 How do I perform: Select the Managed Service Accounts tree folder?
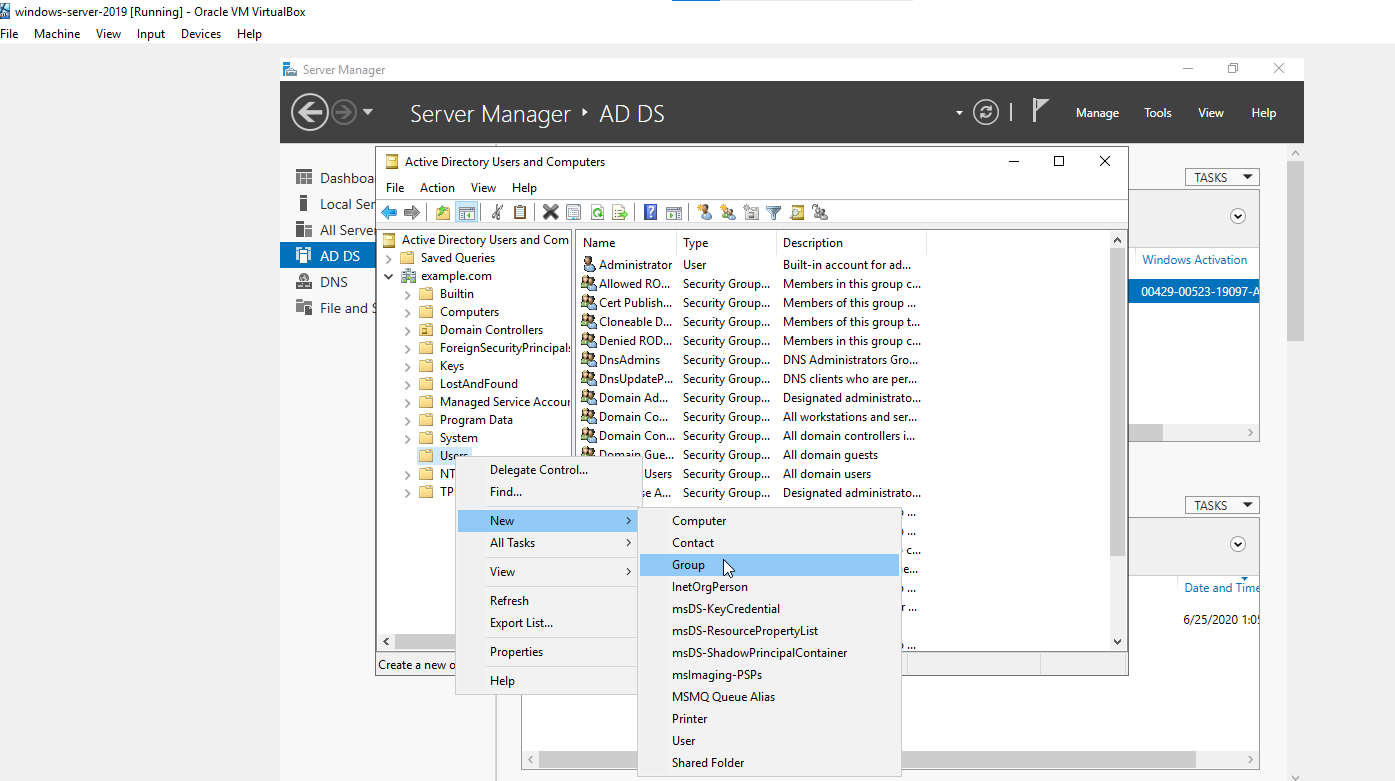point(494,402)
